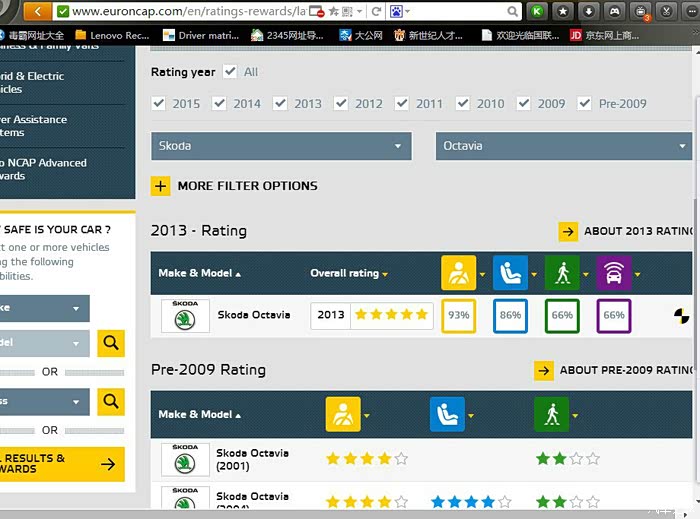The image size is (700, 519).
Task: Open the Octavia model dropdown
Action: tap(563, 146)
